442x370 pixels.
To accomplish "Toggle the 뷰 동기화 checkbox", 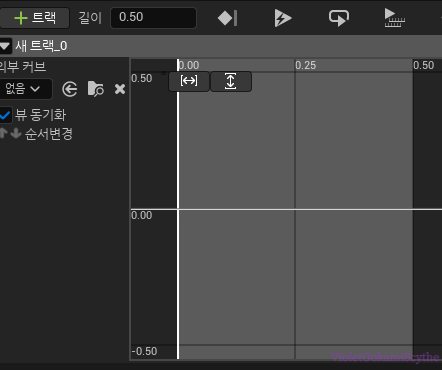I will [x=5, y=115].
